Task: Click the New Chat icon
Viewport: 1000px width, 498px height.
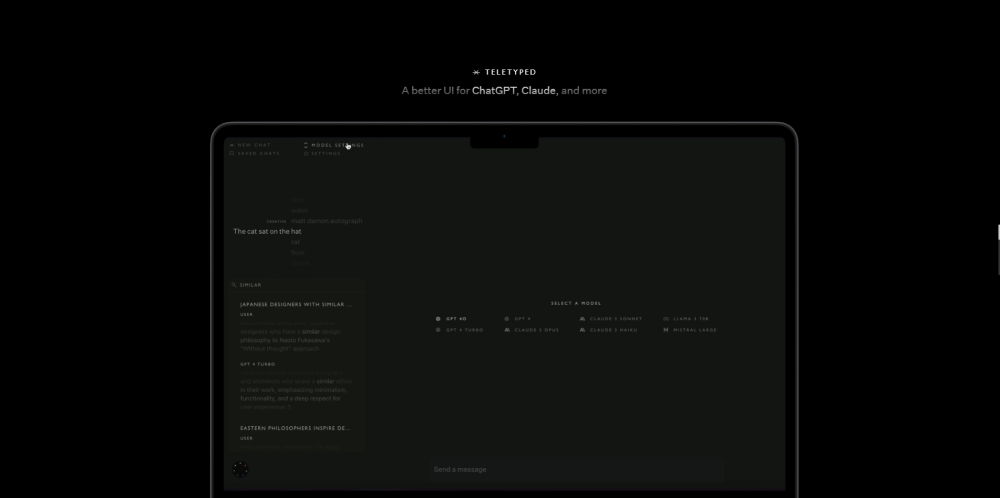Action: coord(232,145)
